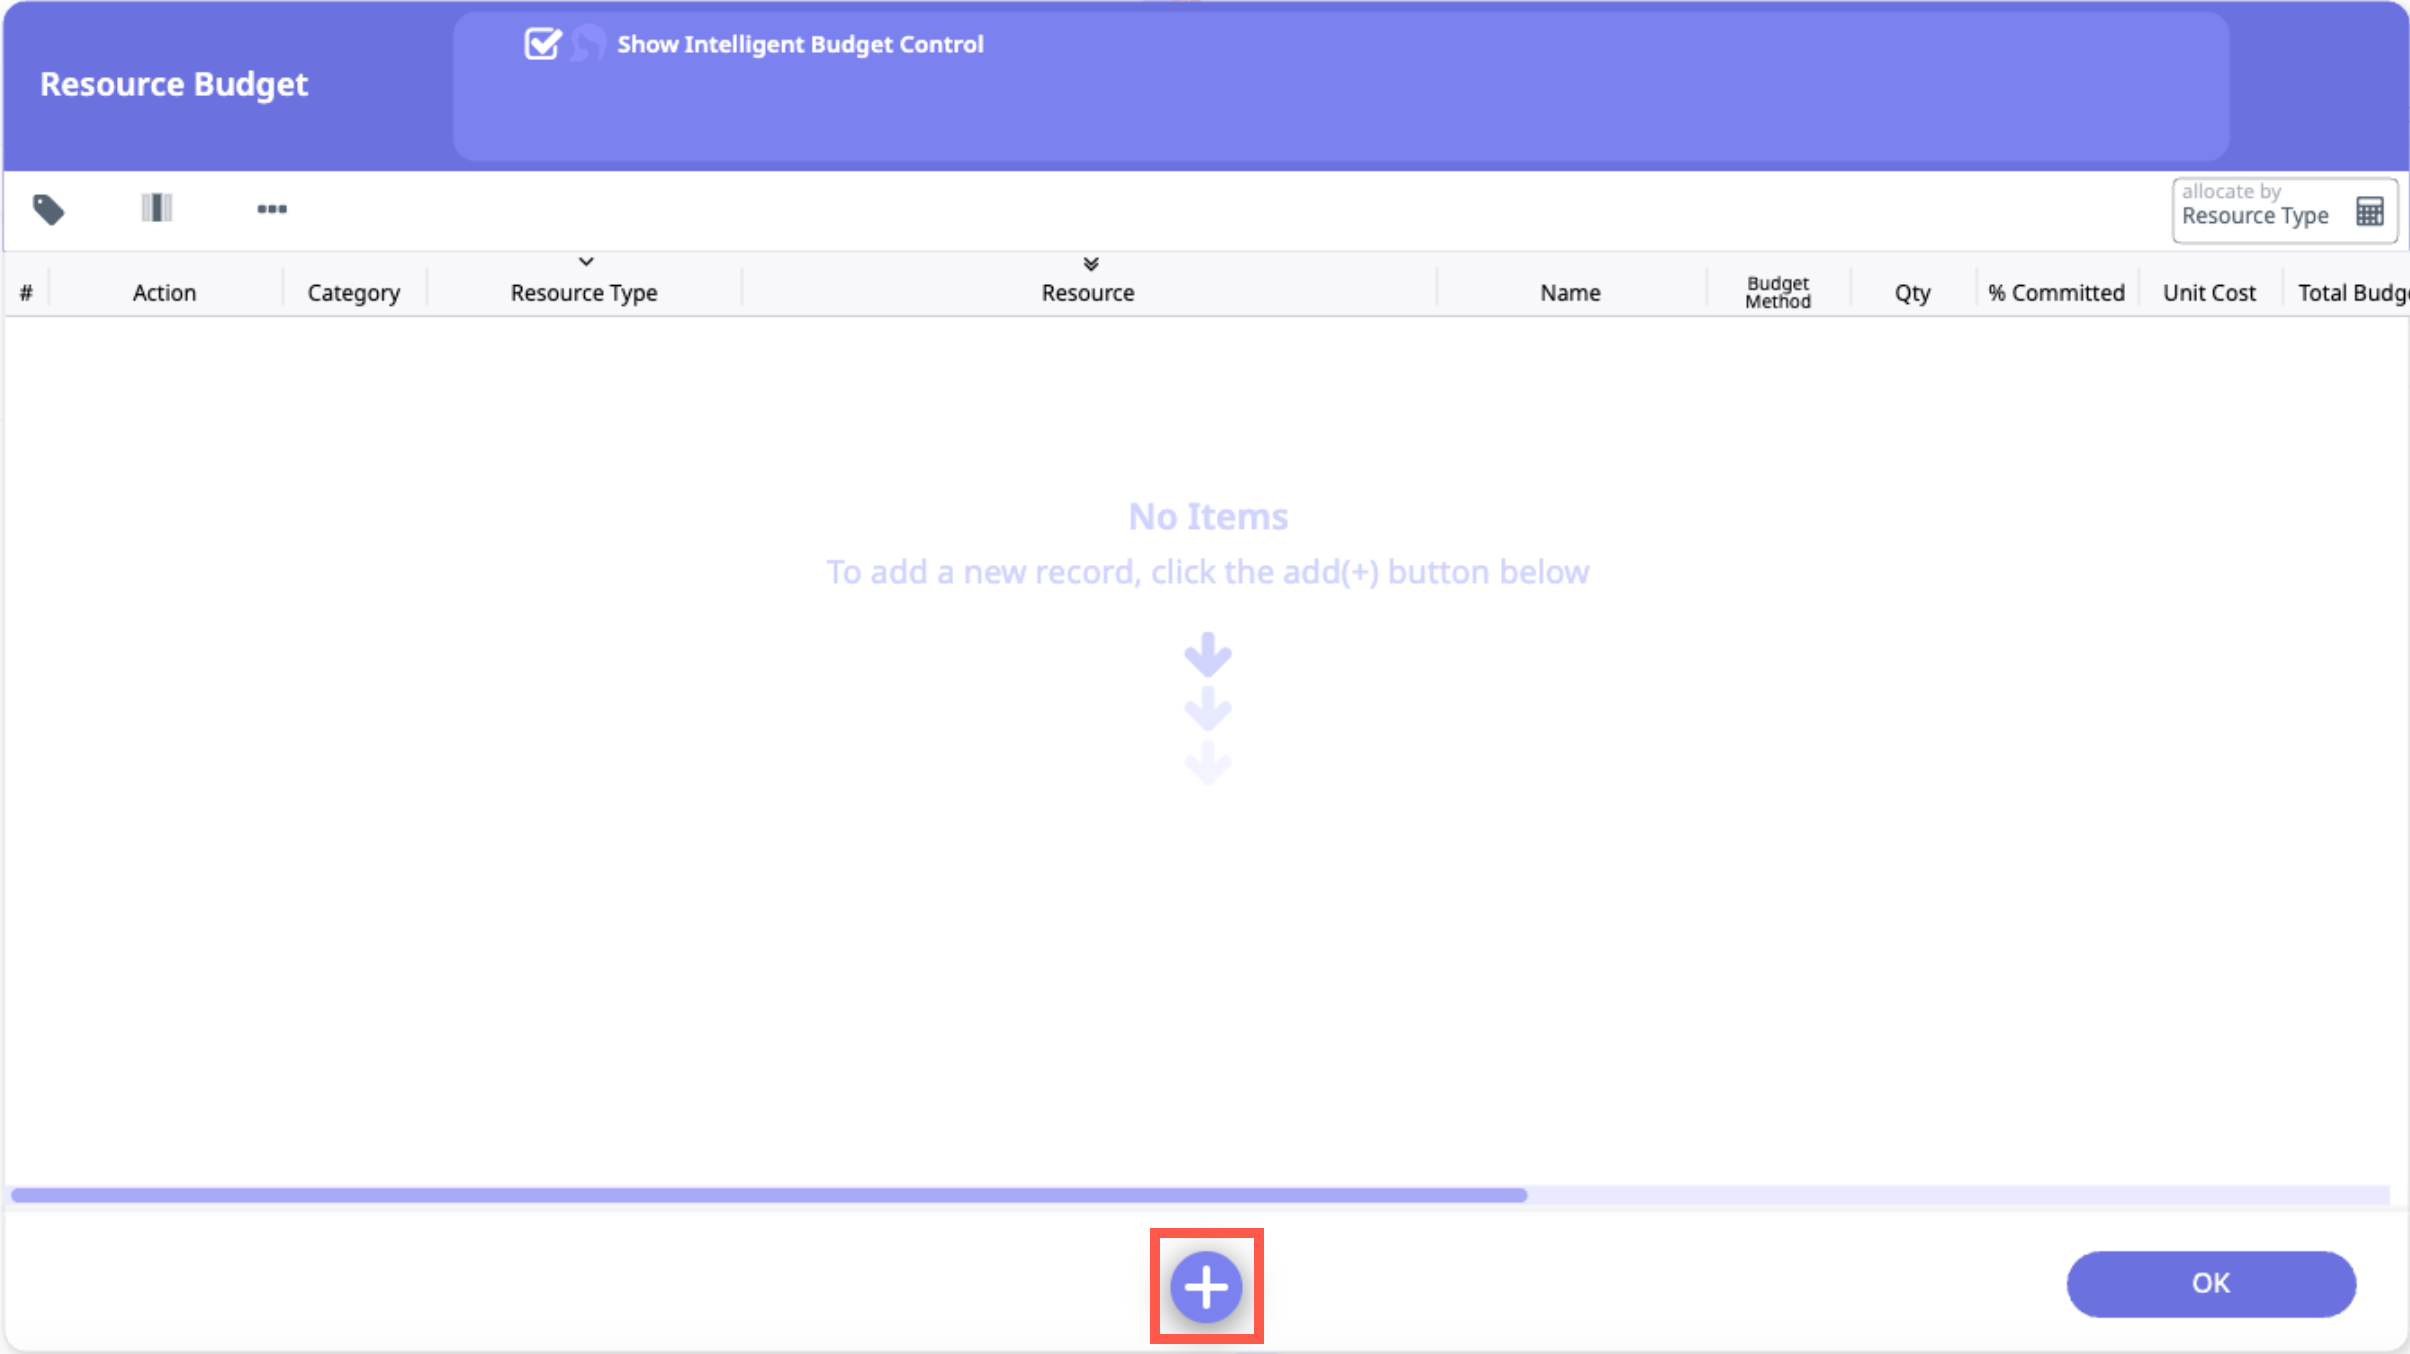Image resolution: width=2410 pixels, height=1354 pixels.
Task: Click the Category column header
Action: (353, 293)
